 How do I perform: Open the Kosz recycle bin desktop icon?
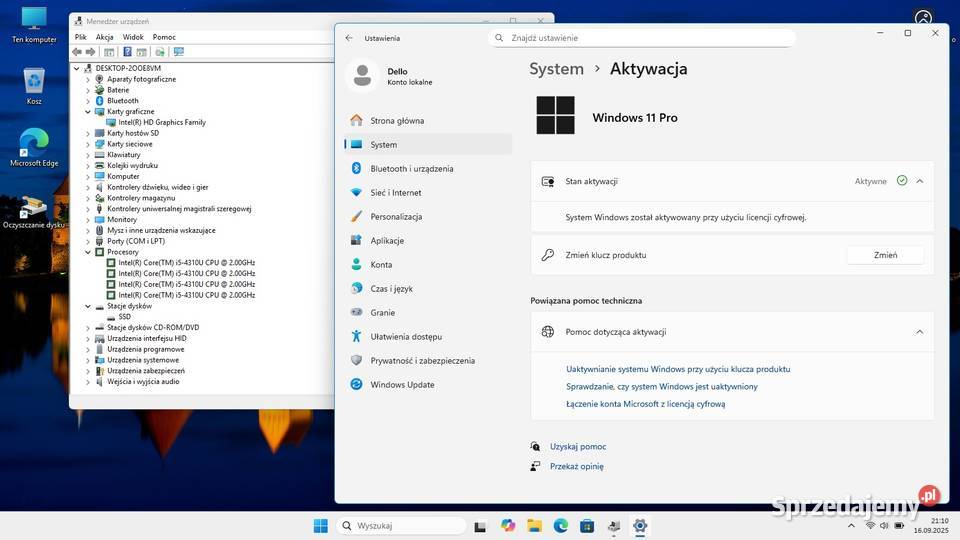tap(34, 86)
